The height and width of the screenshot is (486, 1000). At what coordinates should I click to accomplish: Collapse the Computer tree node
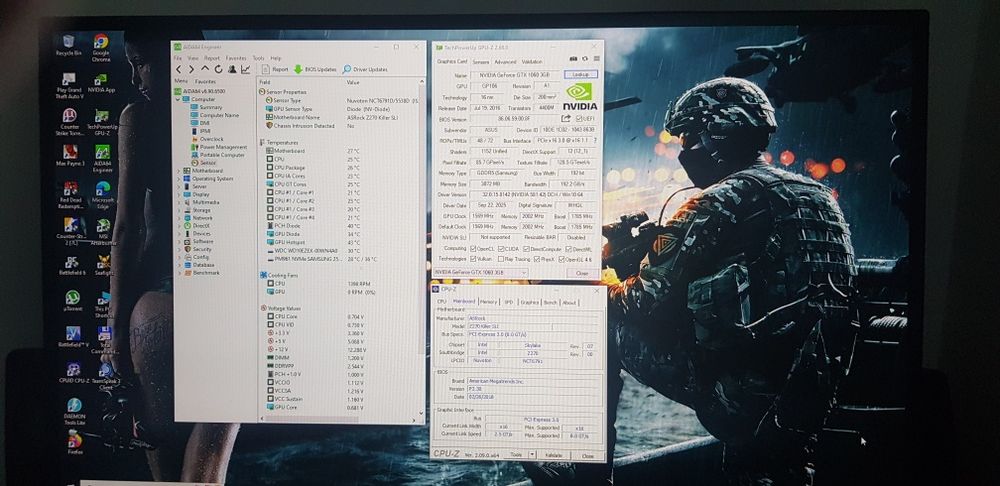[179, 99]
